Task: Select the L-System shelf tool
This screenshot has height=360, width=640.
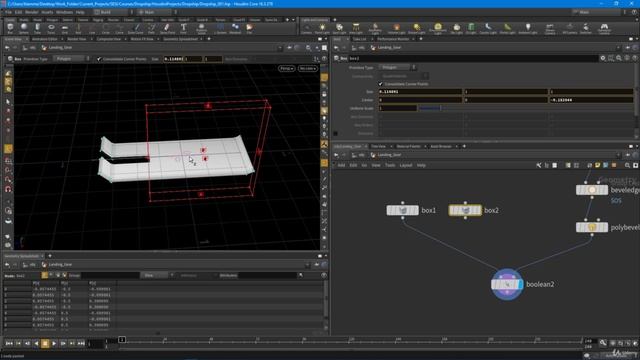Action: click(x=220, y=29)
